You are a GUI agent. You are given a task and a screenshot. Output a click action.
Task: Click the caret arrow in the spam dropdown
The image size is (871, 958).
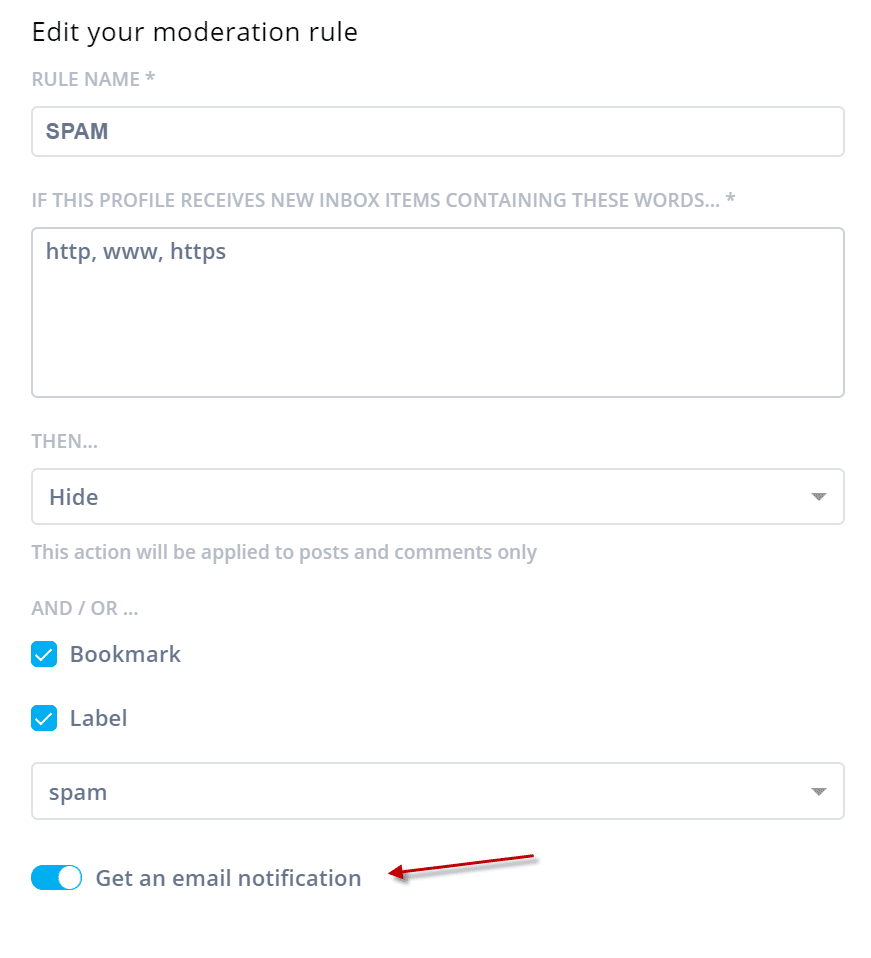click(818, 792)
